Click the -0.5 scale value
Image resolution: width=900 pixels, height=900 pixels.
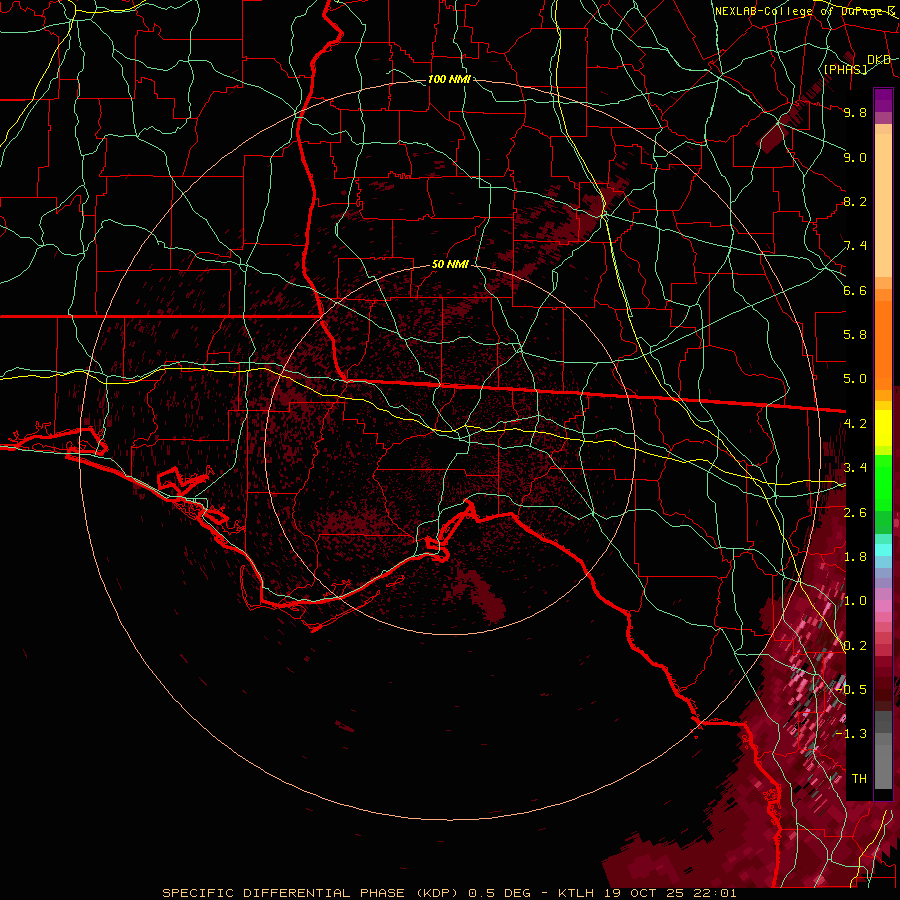(852, 690)
